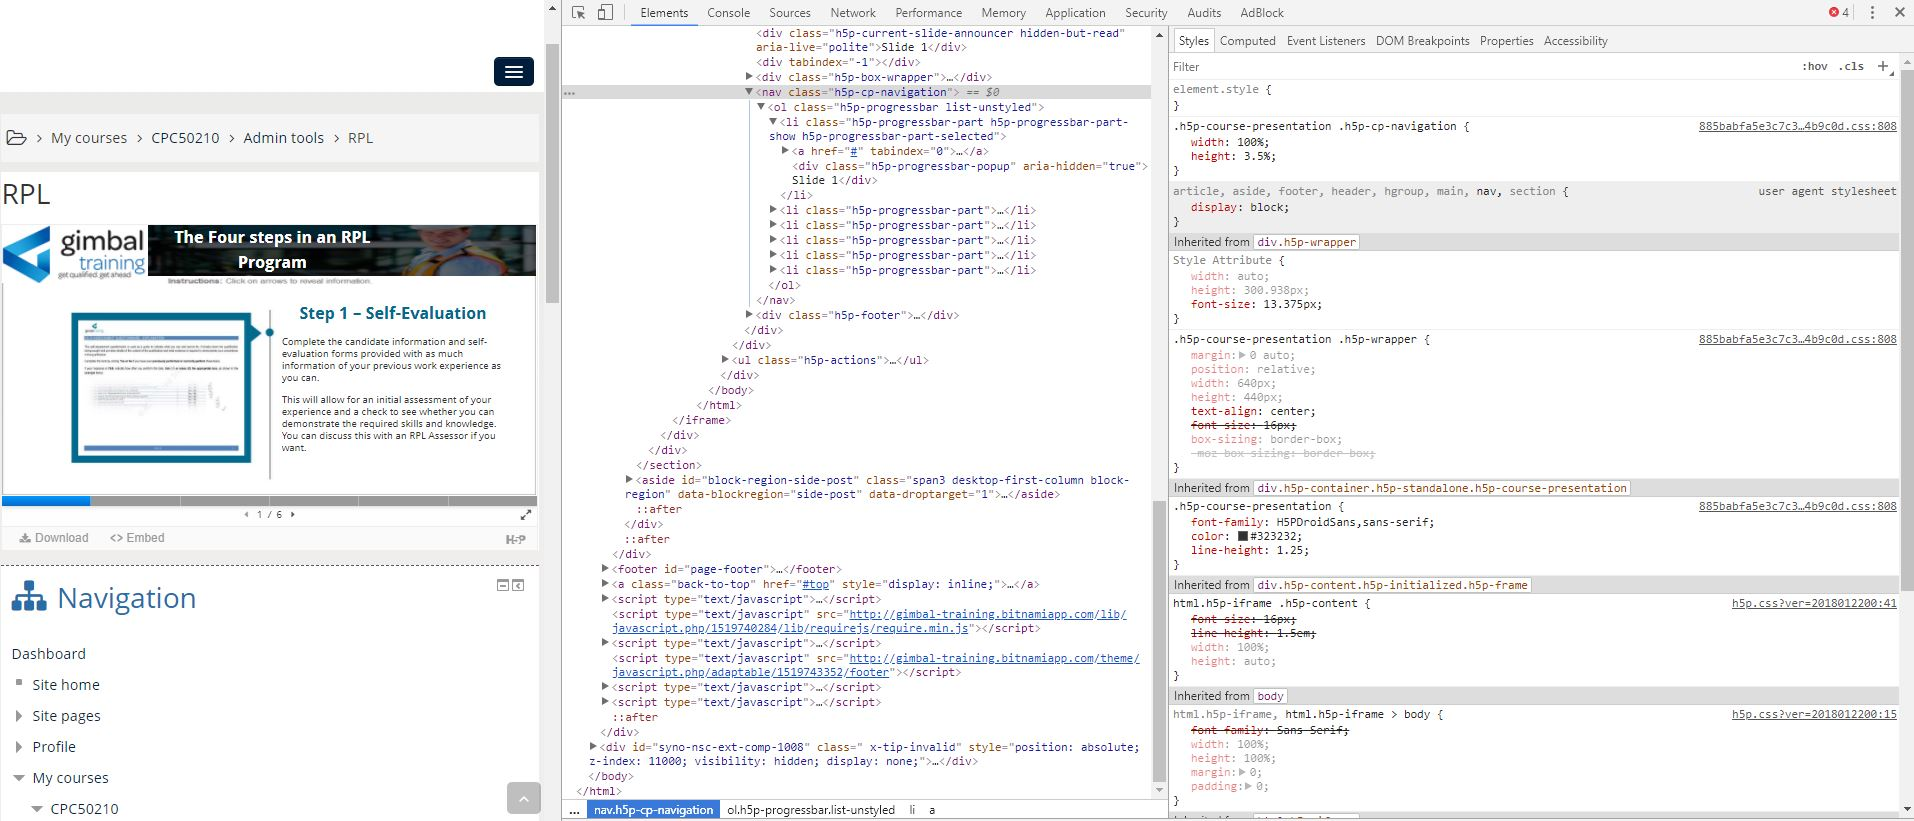Screen dimensions: 1914x821
Task: Collapse the CPC50210 tree node
Action: 37,809
